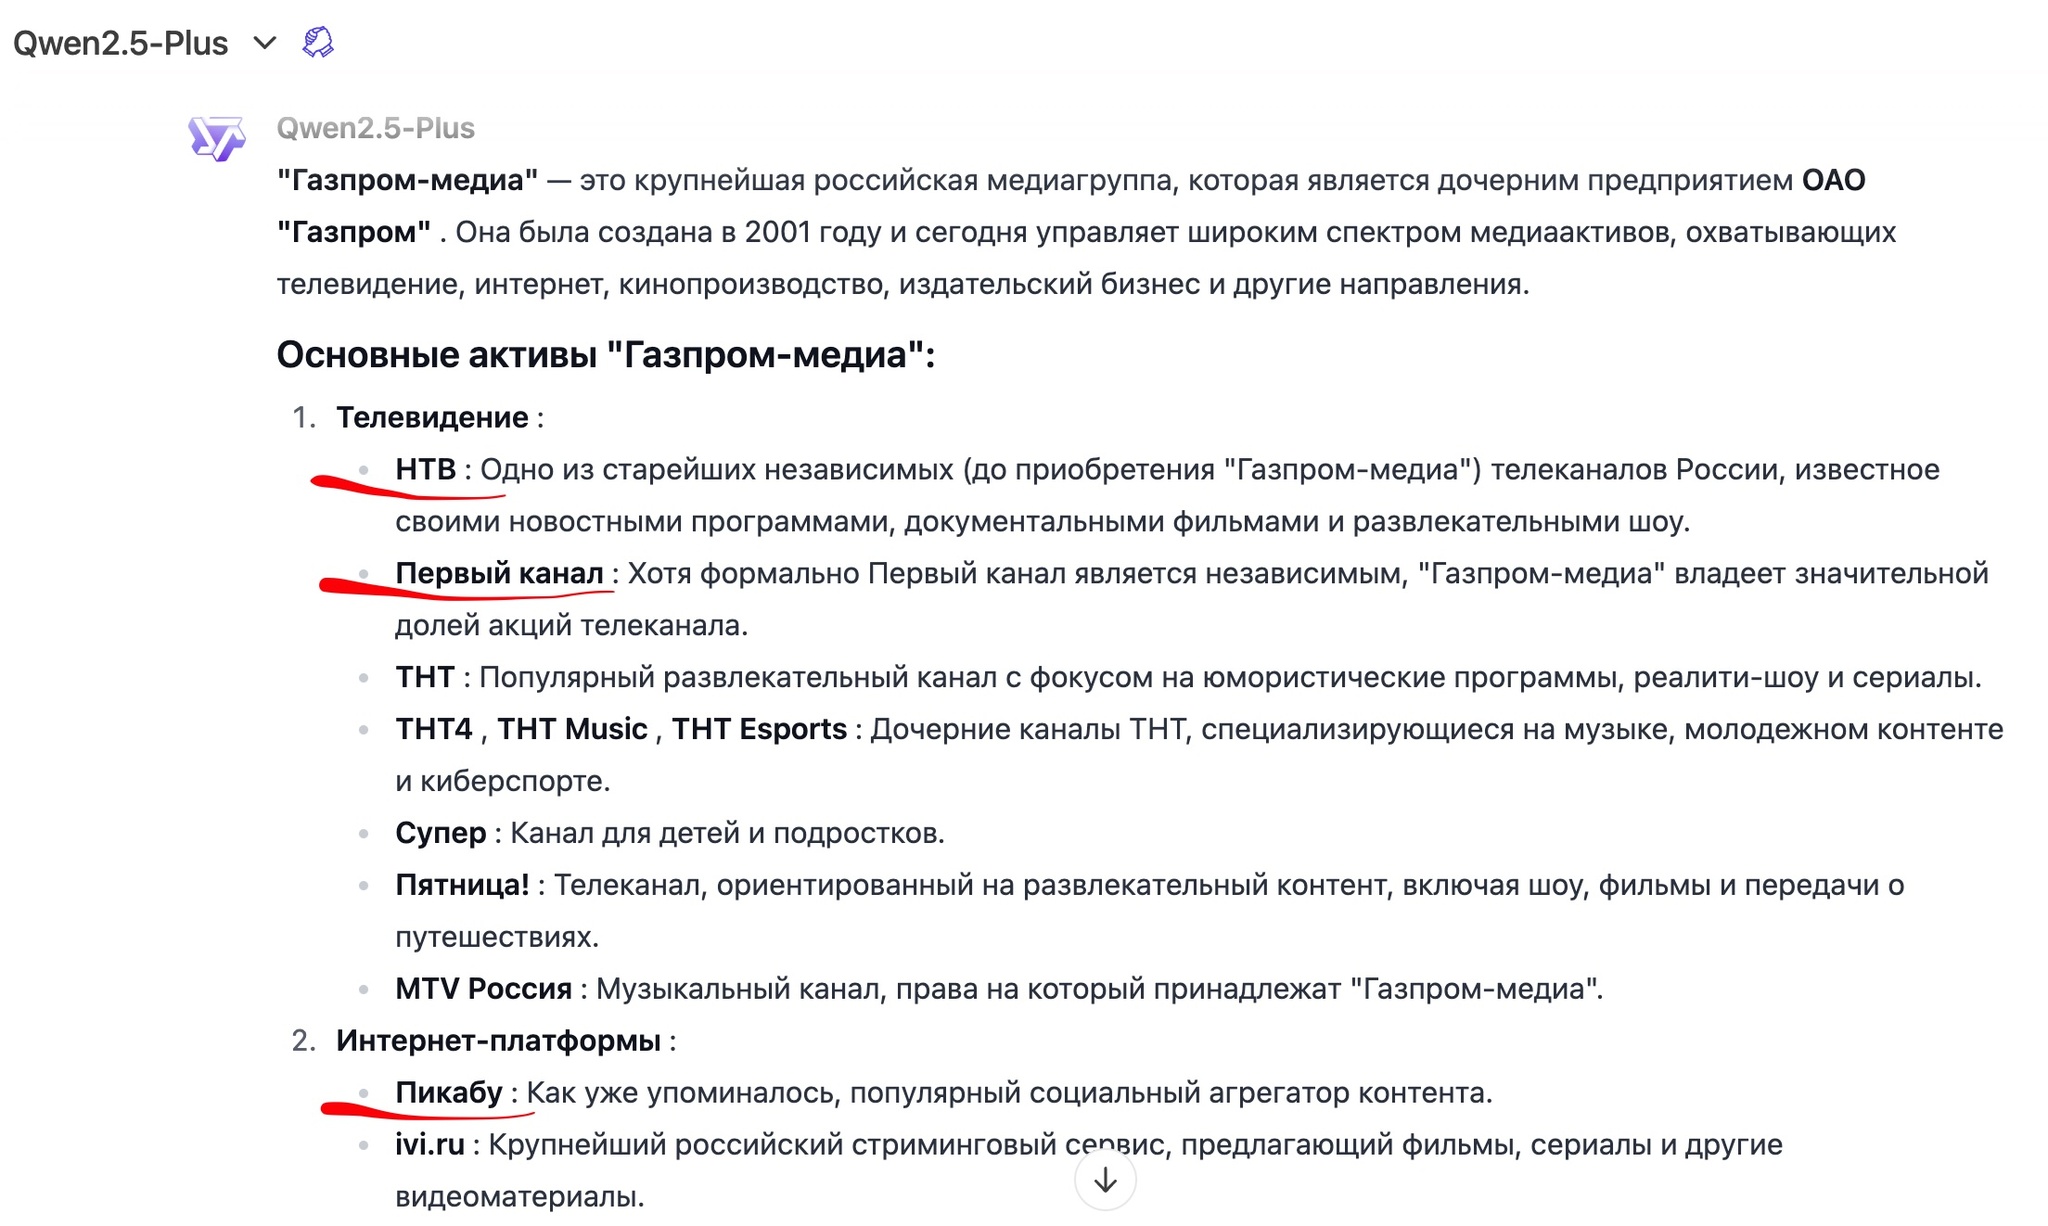Click the handshake icon beside the model name
Viewport: 2048px width, 1226px height.
[x=318, y=42]
